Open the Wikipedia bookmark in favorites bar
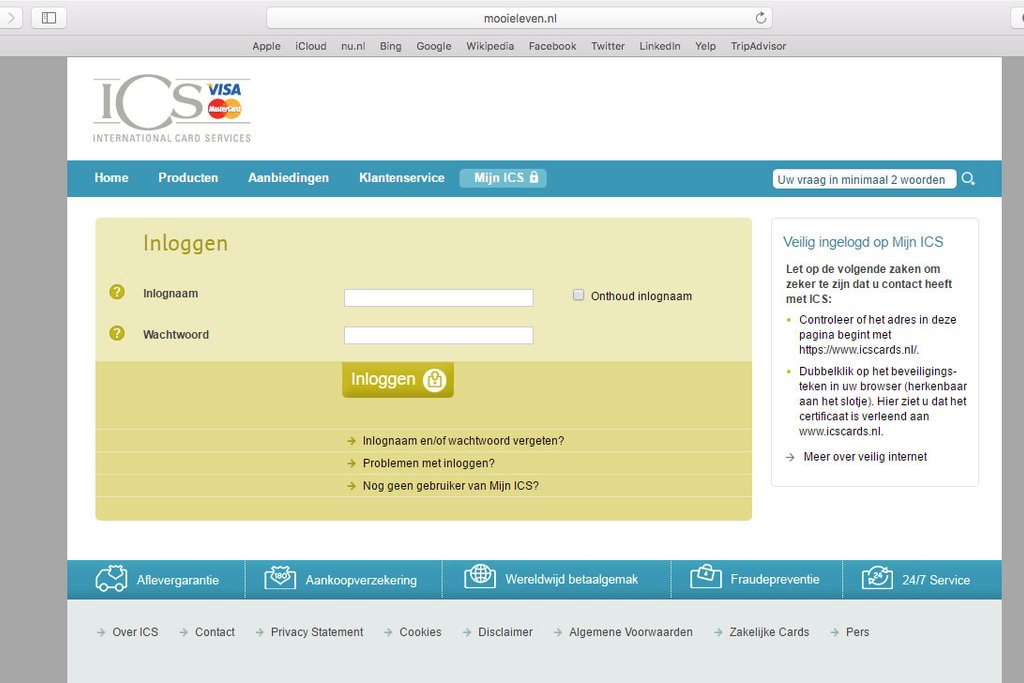Viewport: 1024px width, 683px height. 490,46
